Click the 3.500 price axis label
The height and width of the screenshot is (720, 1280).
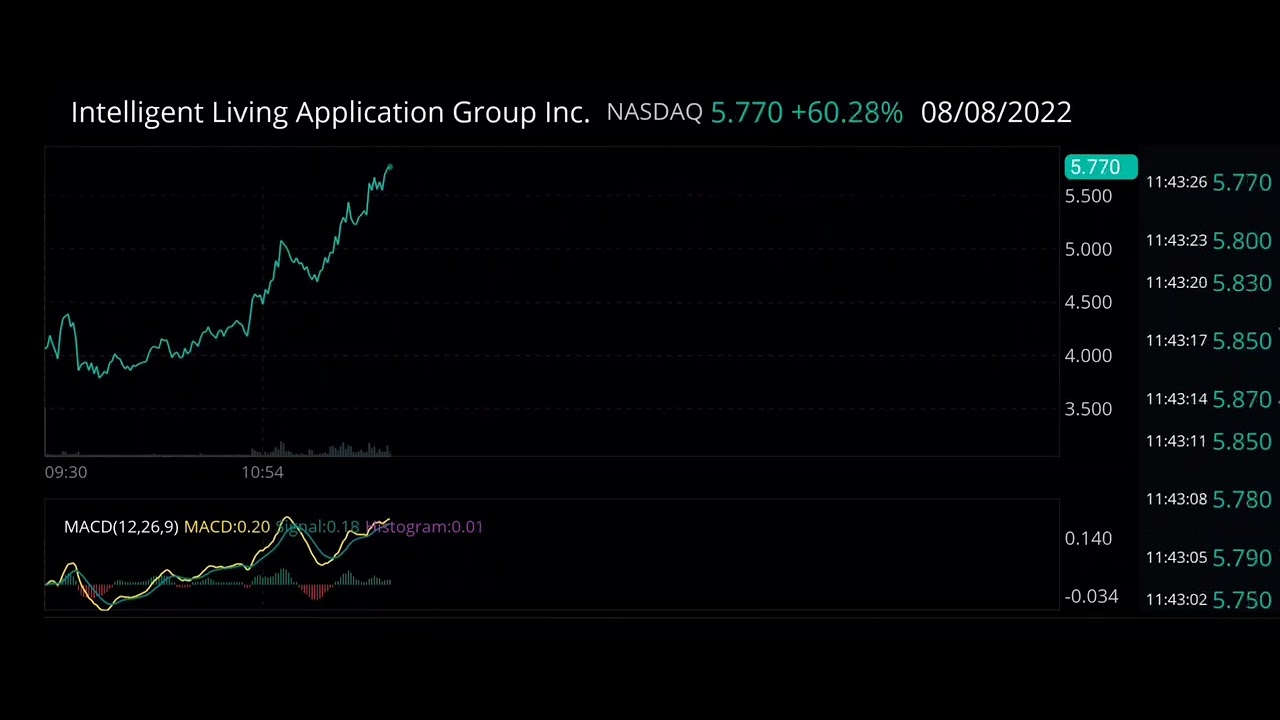click(x=1088, y=409)
